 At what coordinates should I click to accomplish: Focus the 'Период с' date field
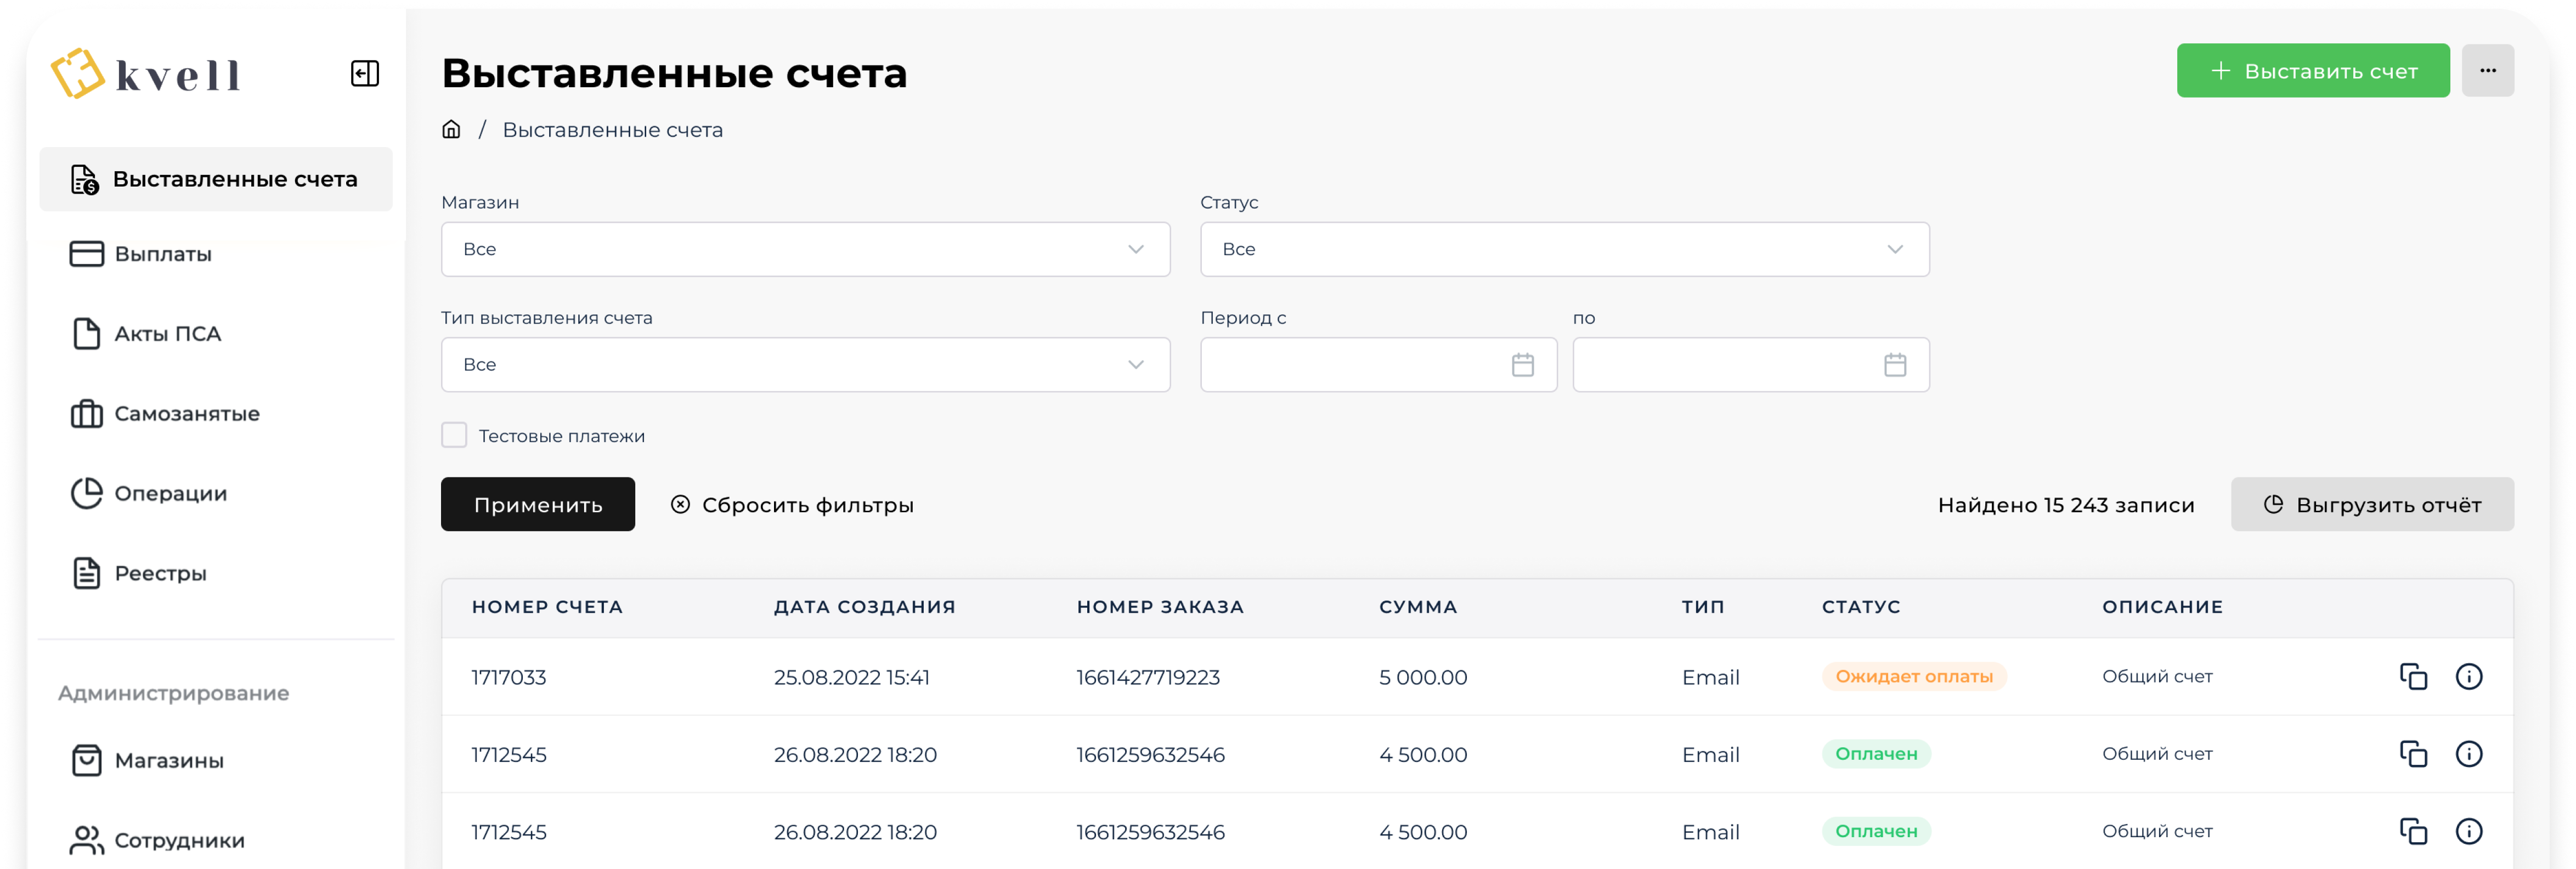(1378, 365)
